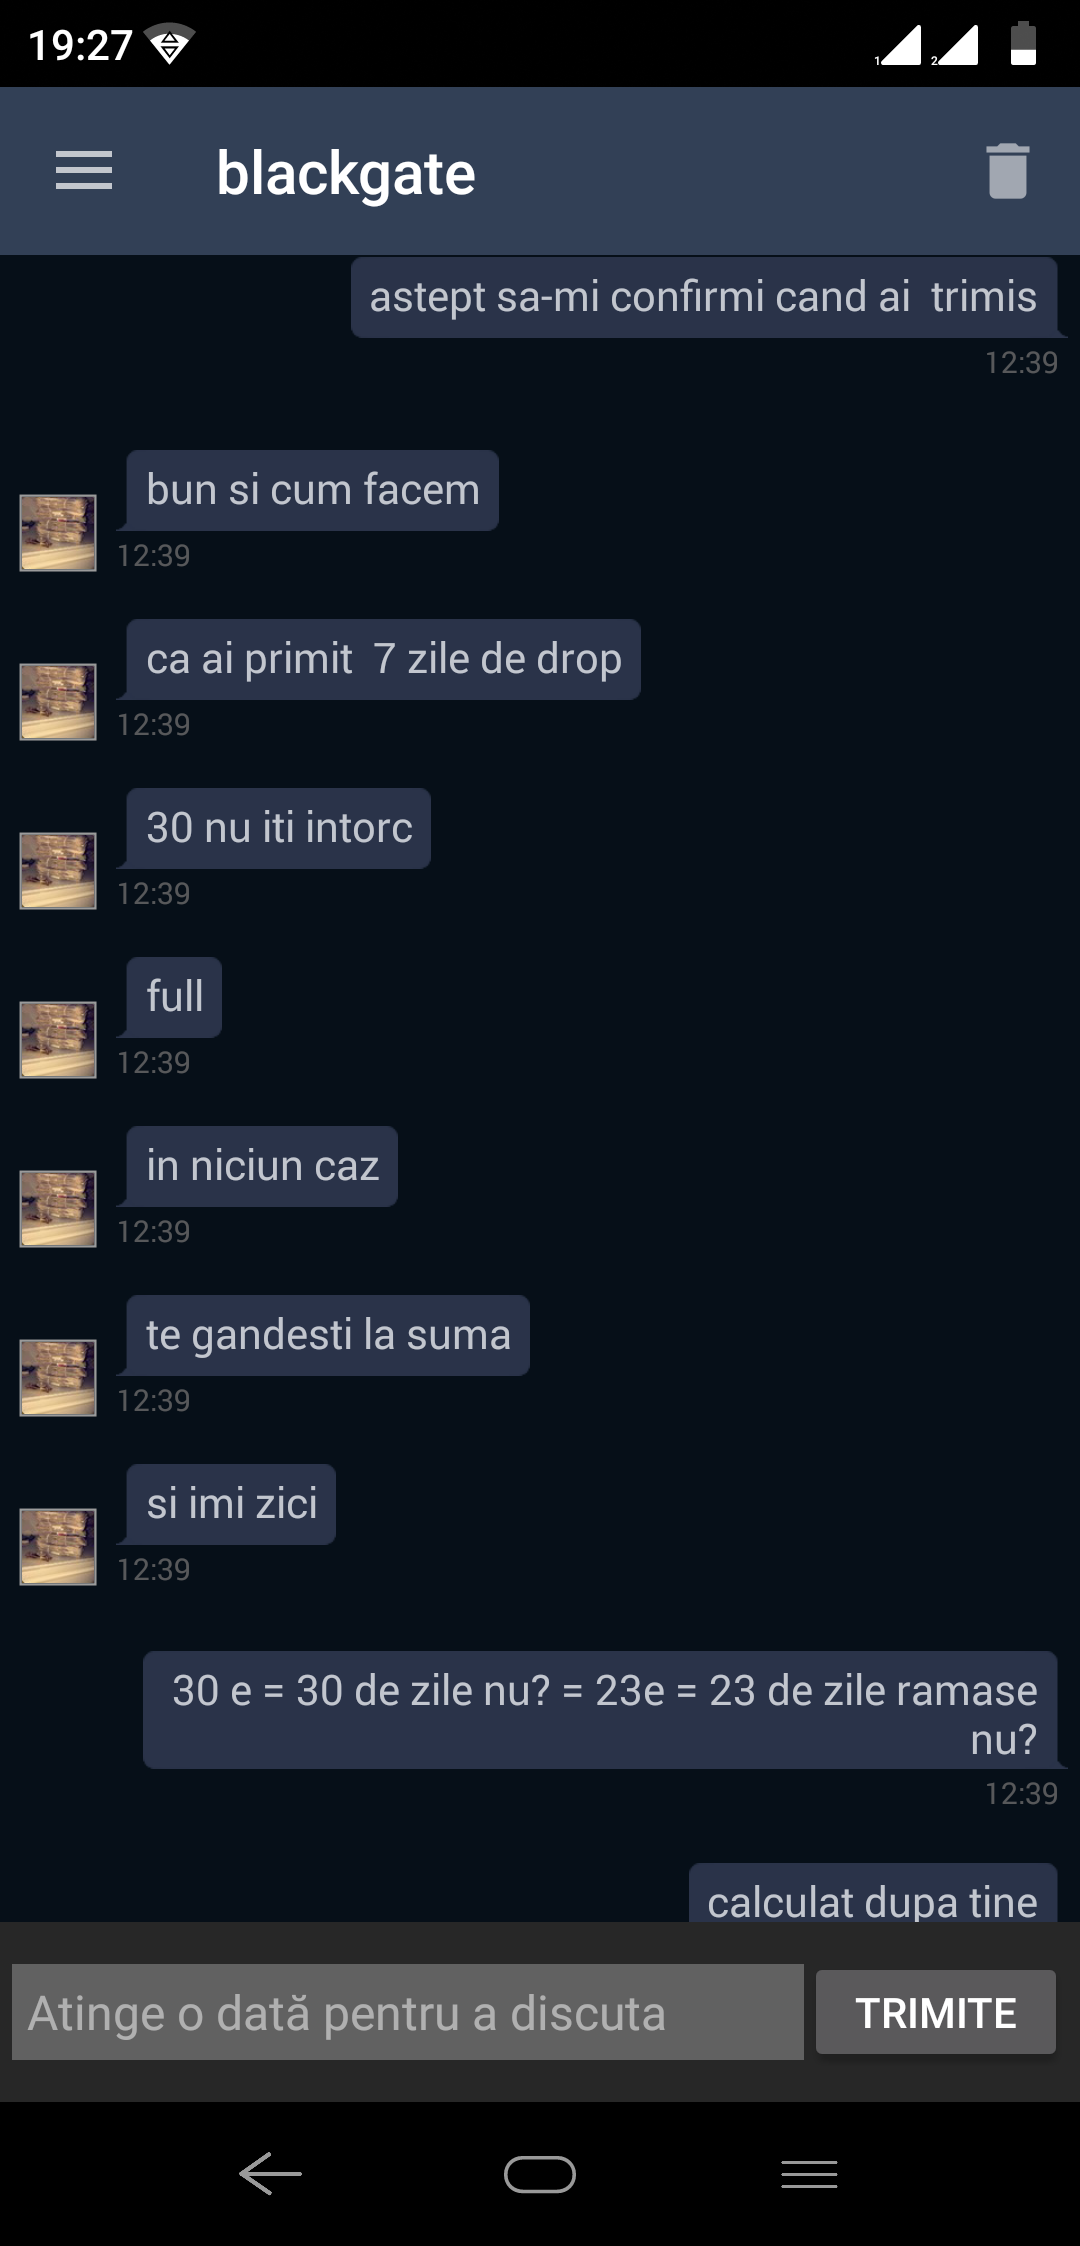
Task: Tap Android home pill button
Action: pyautogui.click(x=540, y=2174)
